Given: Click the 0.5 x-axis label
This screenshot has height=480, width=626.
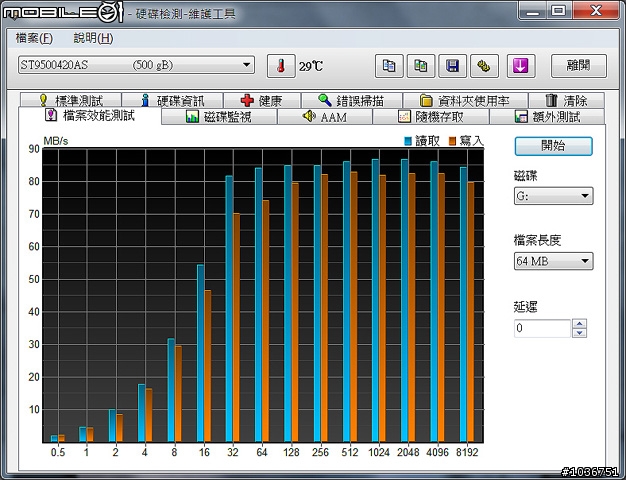Looking at the screenshot, I should (58, 452).
